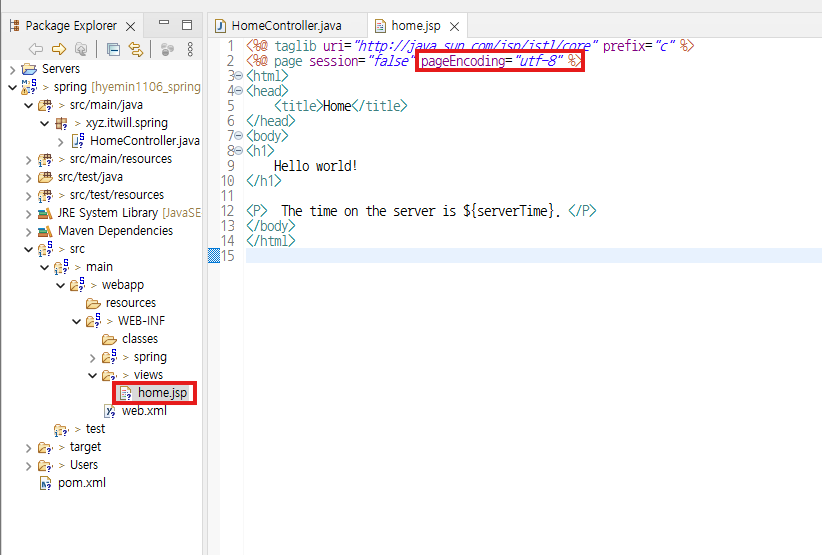Close the home.jsp editor tab
Image resolution: width=822 pixels, height=555 pixels.
tap(455, 26)
